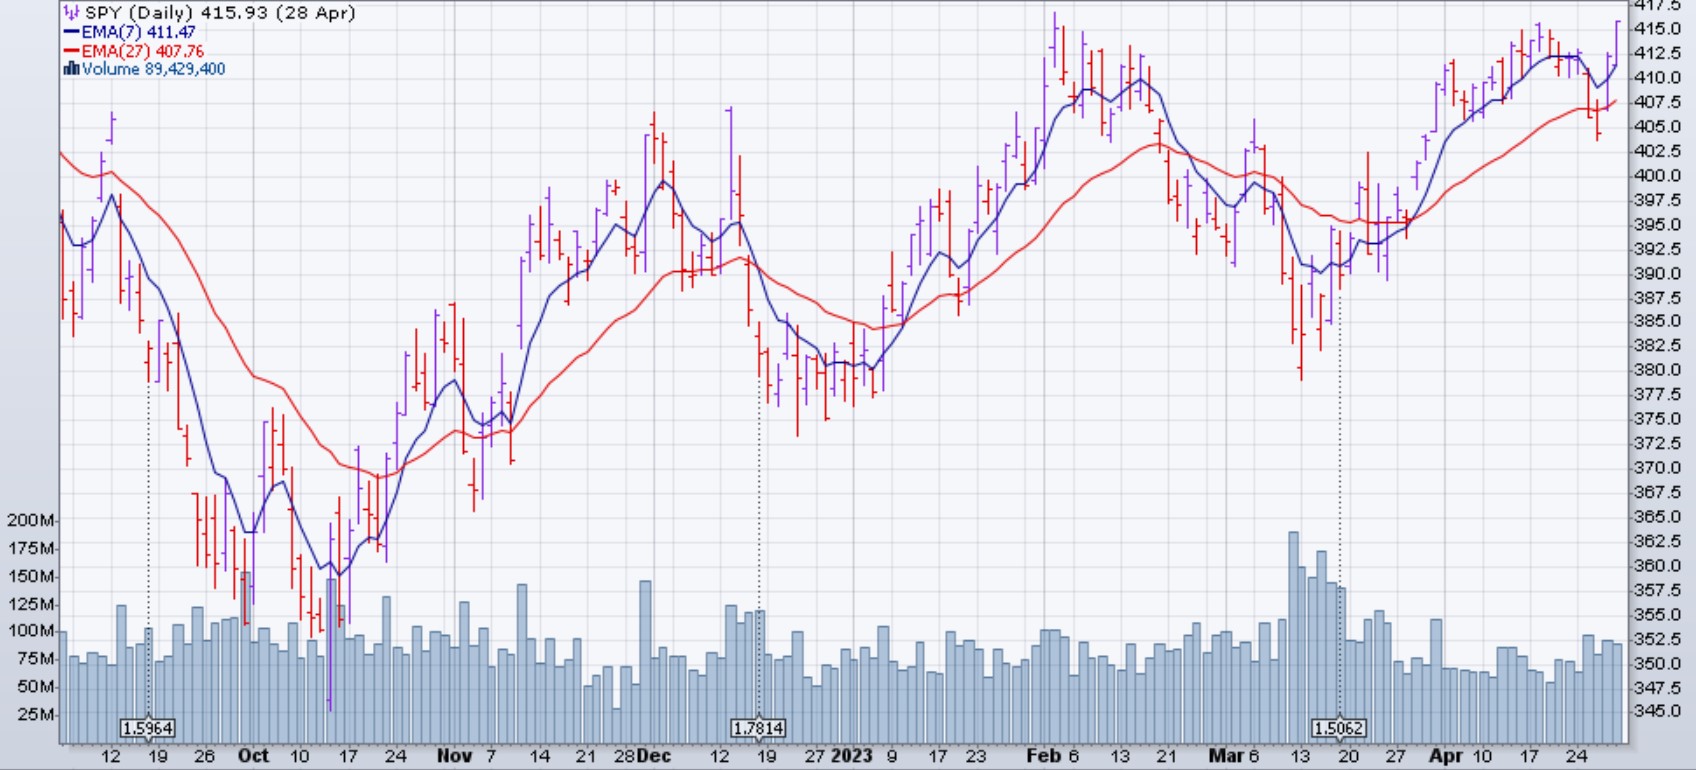Image resolution: width=1696 pixels, height=770 pixels.
Task: Click the Volume bars icon in legend
Action: coord(71,69)
